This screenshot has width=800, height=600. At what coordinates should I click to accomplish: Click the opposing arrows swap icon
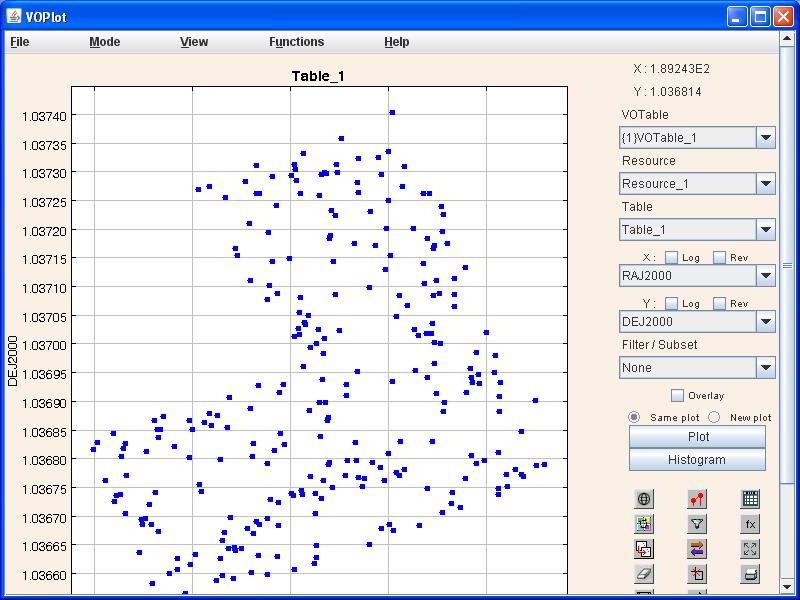click(x=697, y=549)
